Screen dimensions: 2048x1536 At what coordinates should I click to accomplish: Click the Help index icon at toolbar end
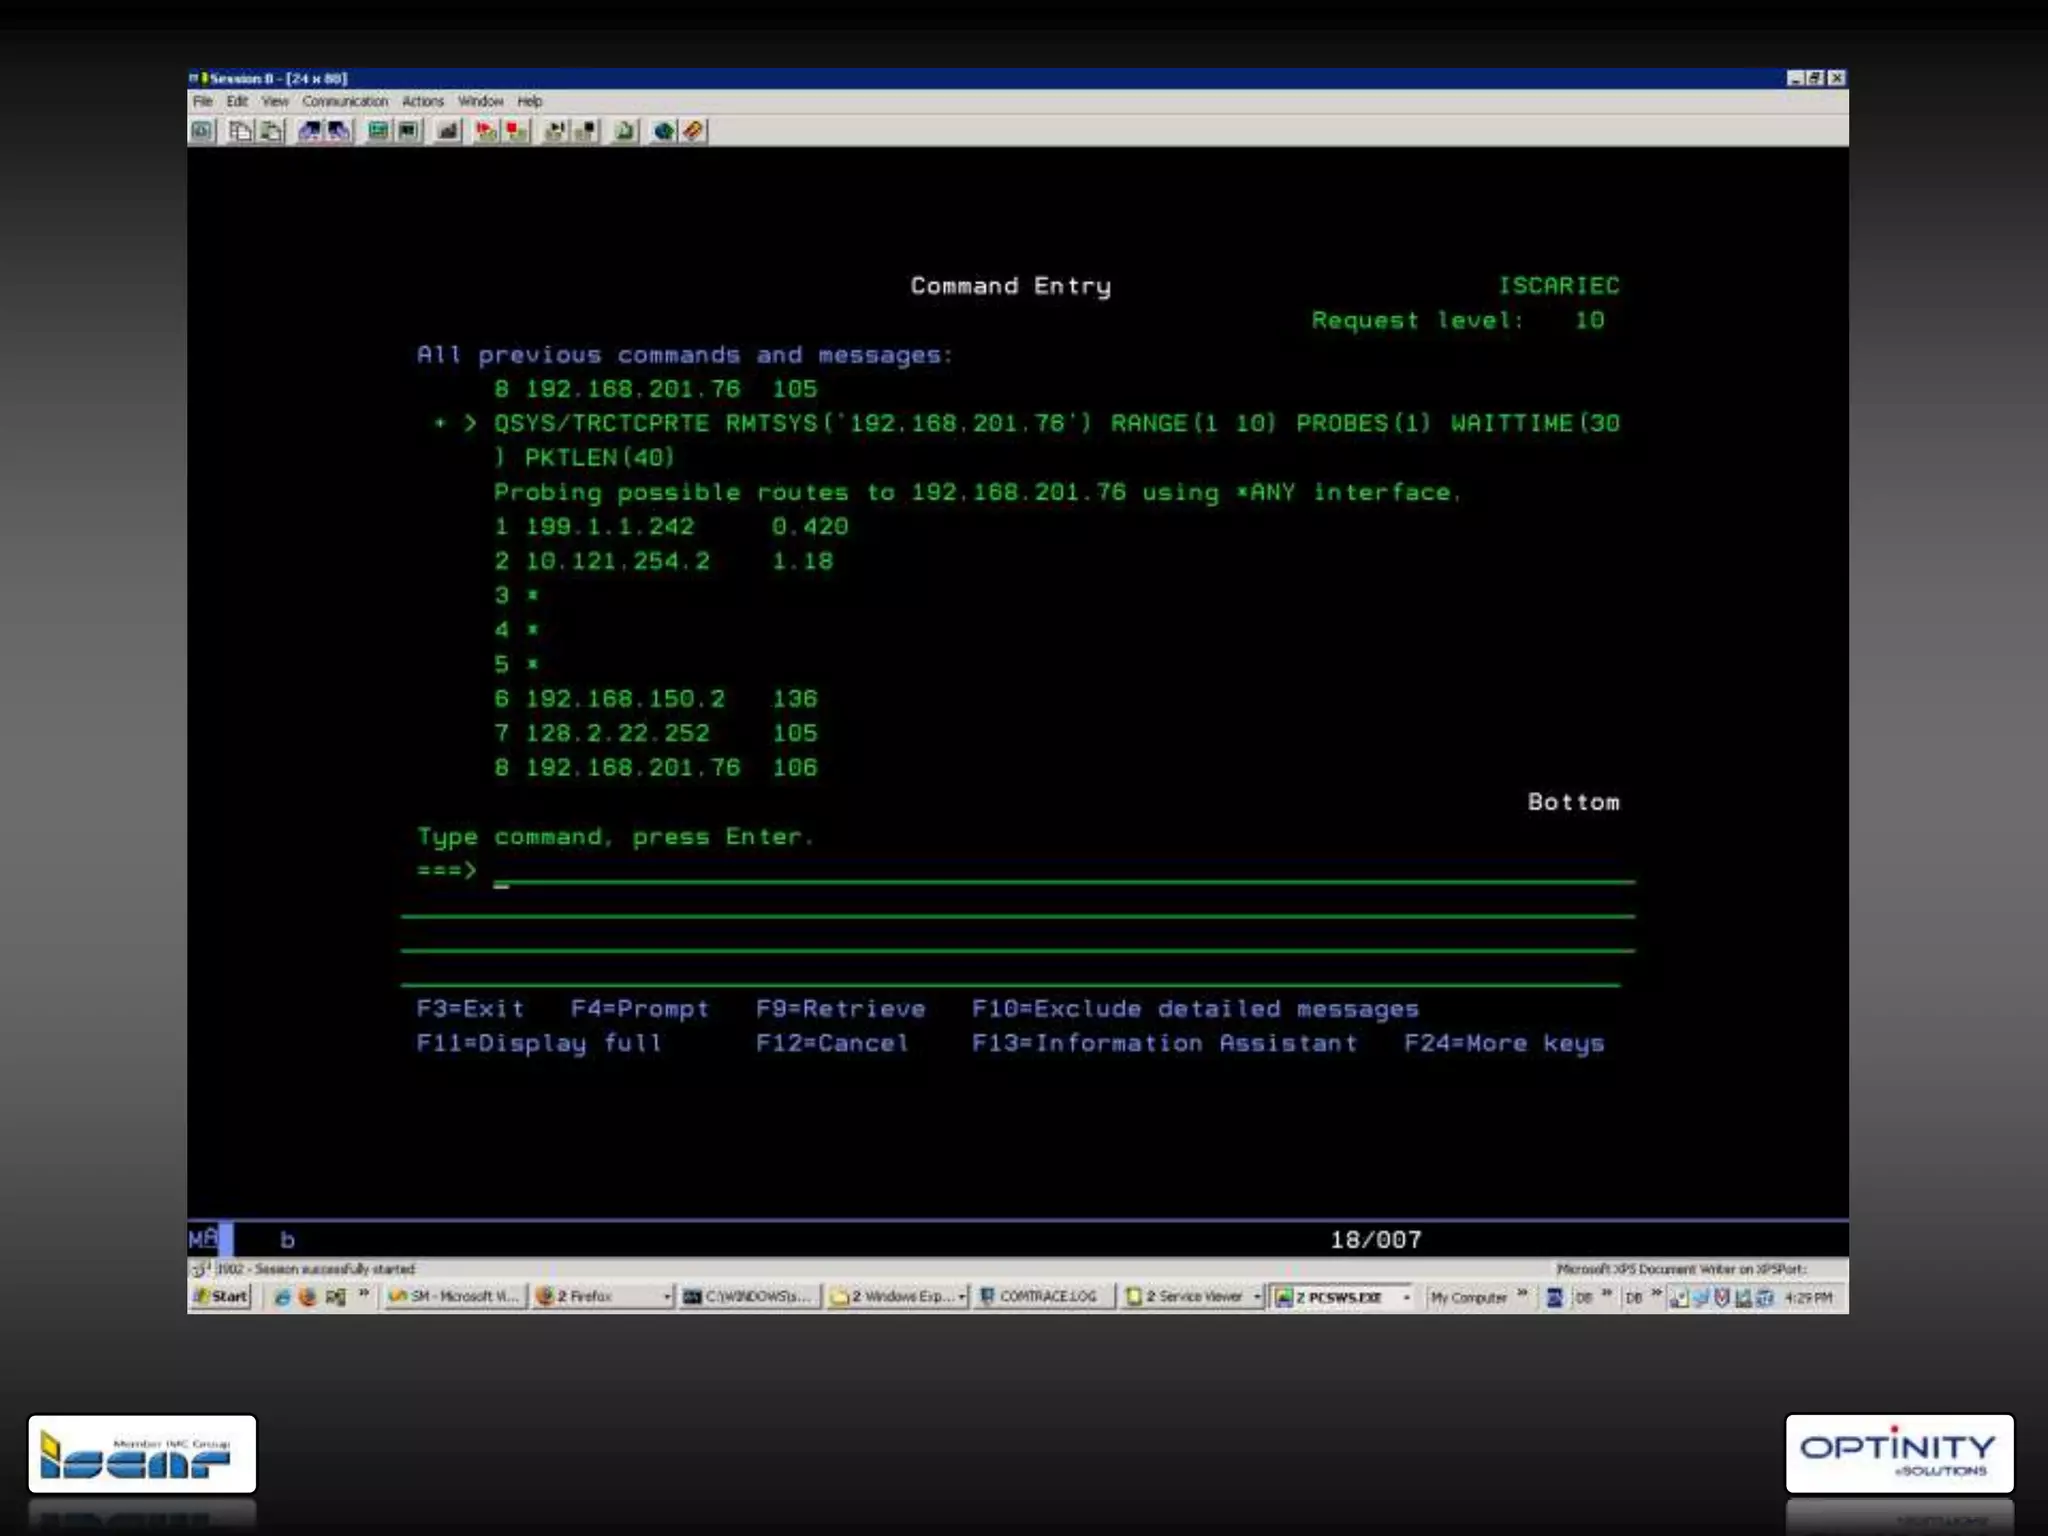[x=694, y=131]
